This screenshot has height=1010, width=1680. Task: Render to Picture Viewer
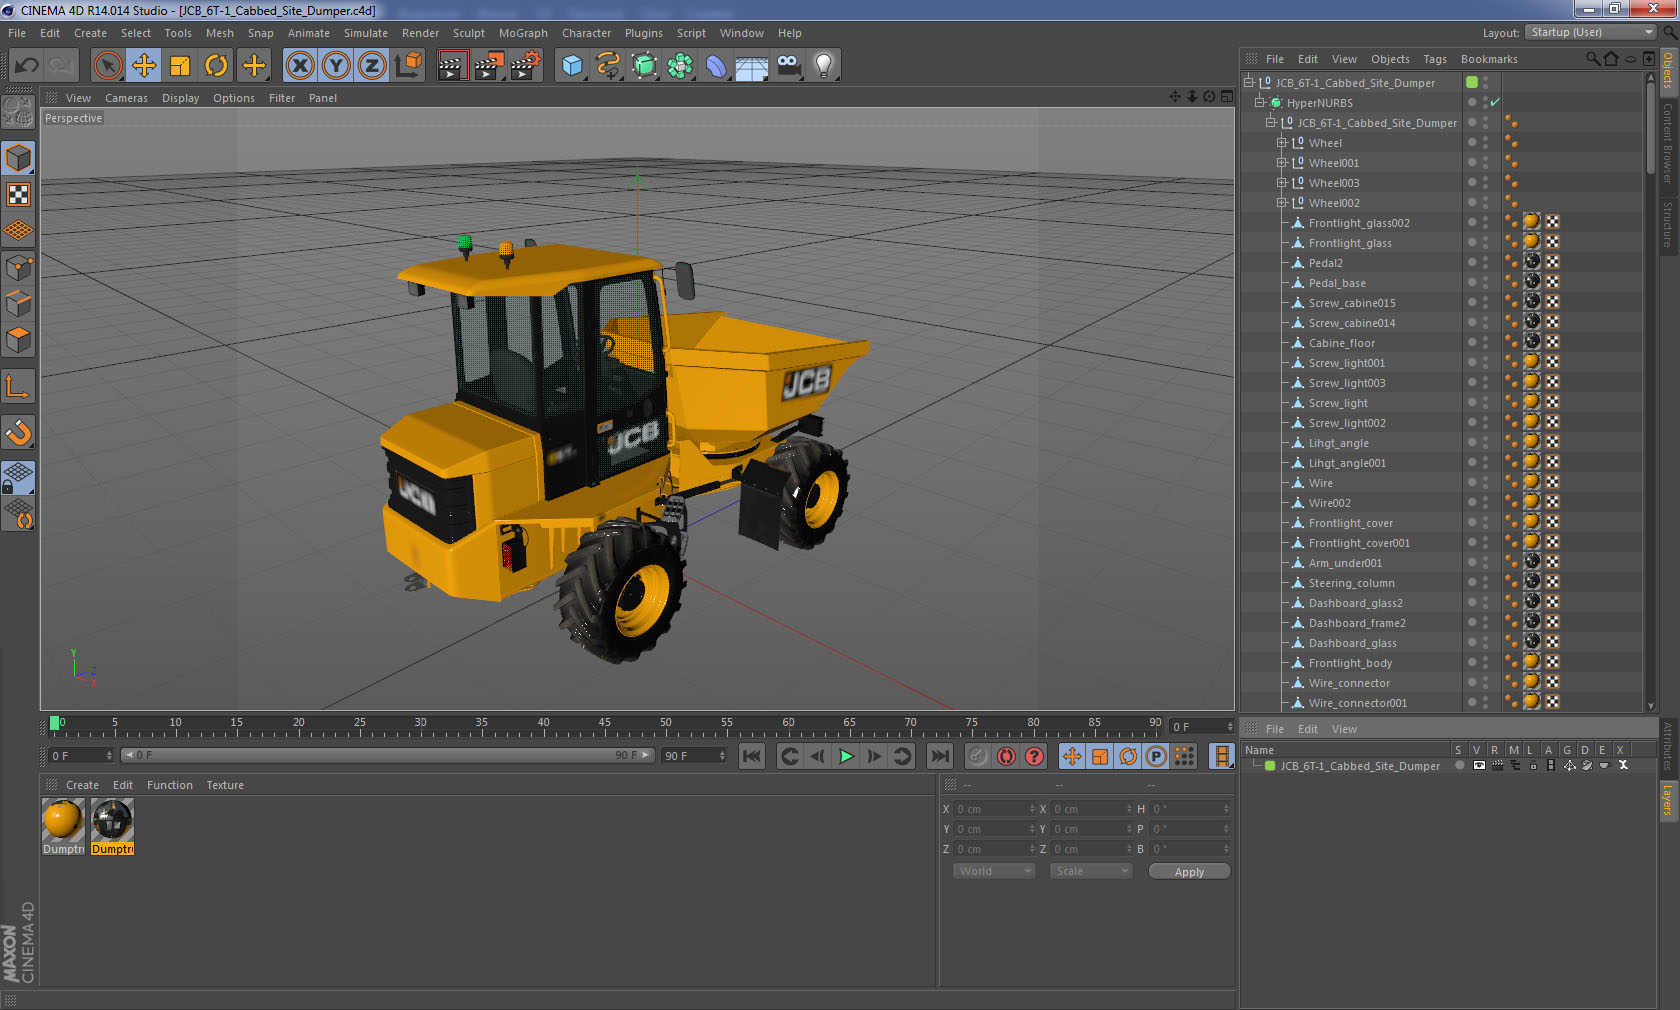pos(489,66)
